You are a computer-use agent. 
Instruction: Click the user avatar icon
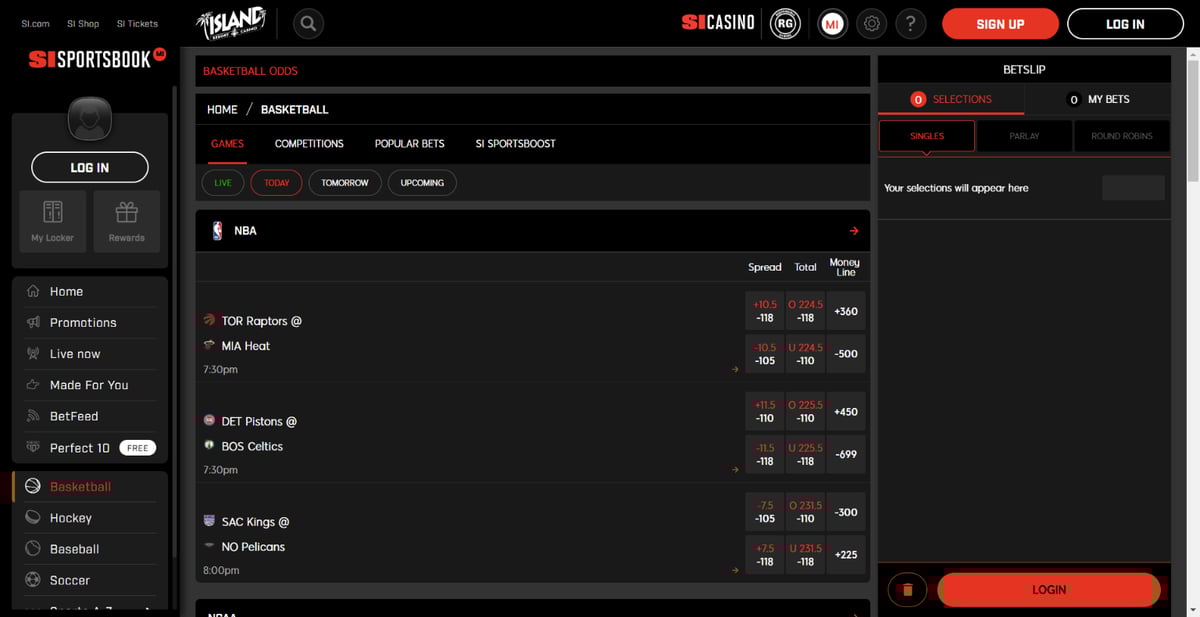(x=90, y=120)
